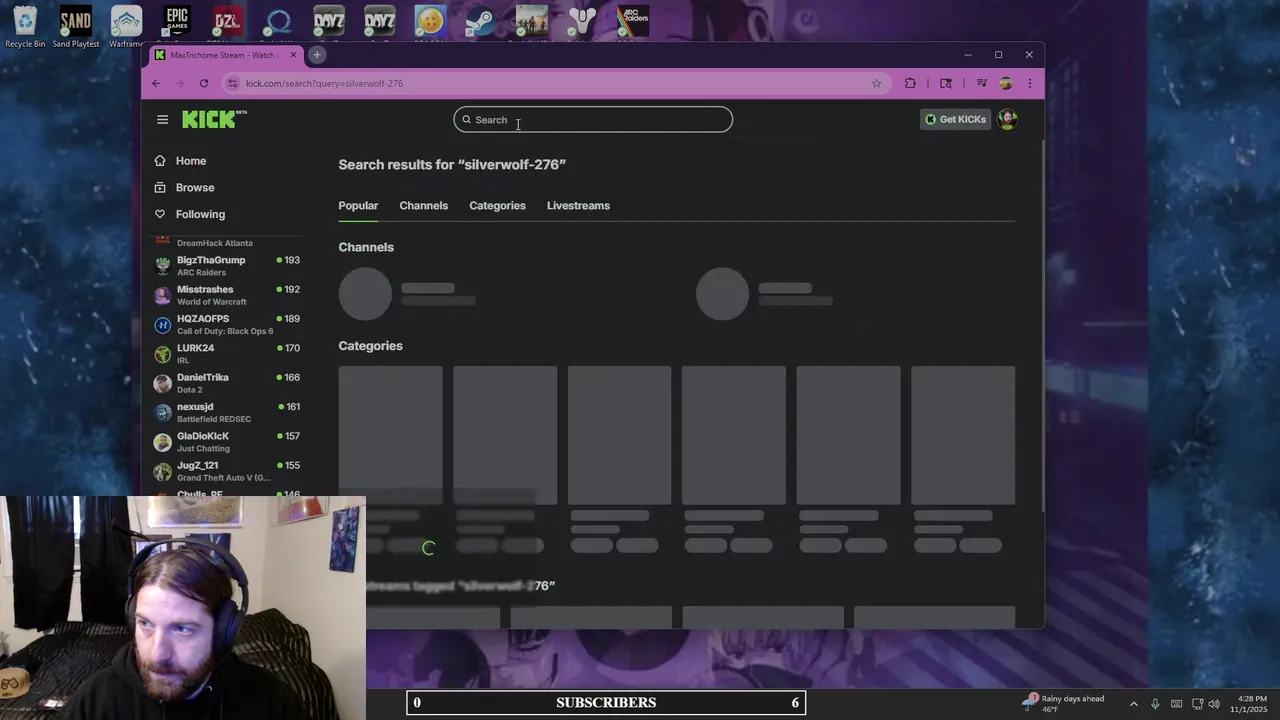The image size is (1280, 720).
Task: Click the LURK24 avatar icon
Action: coord(162,354)
